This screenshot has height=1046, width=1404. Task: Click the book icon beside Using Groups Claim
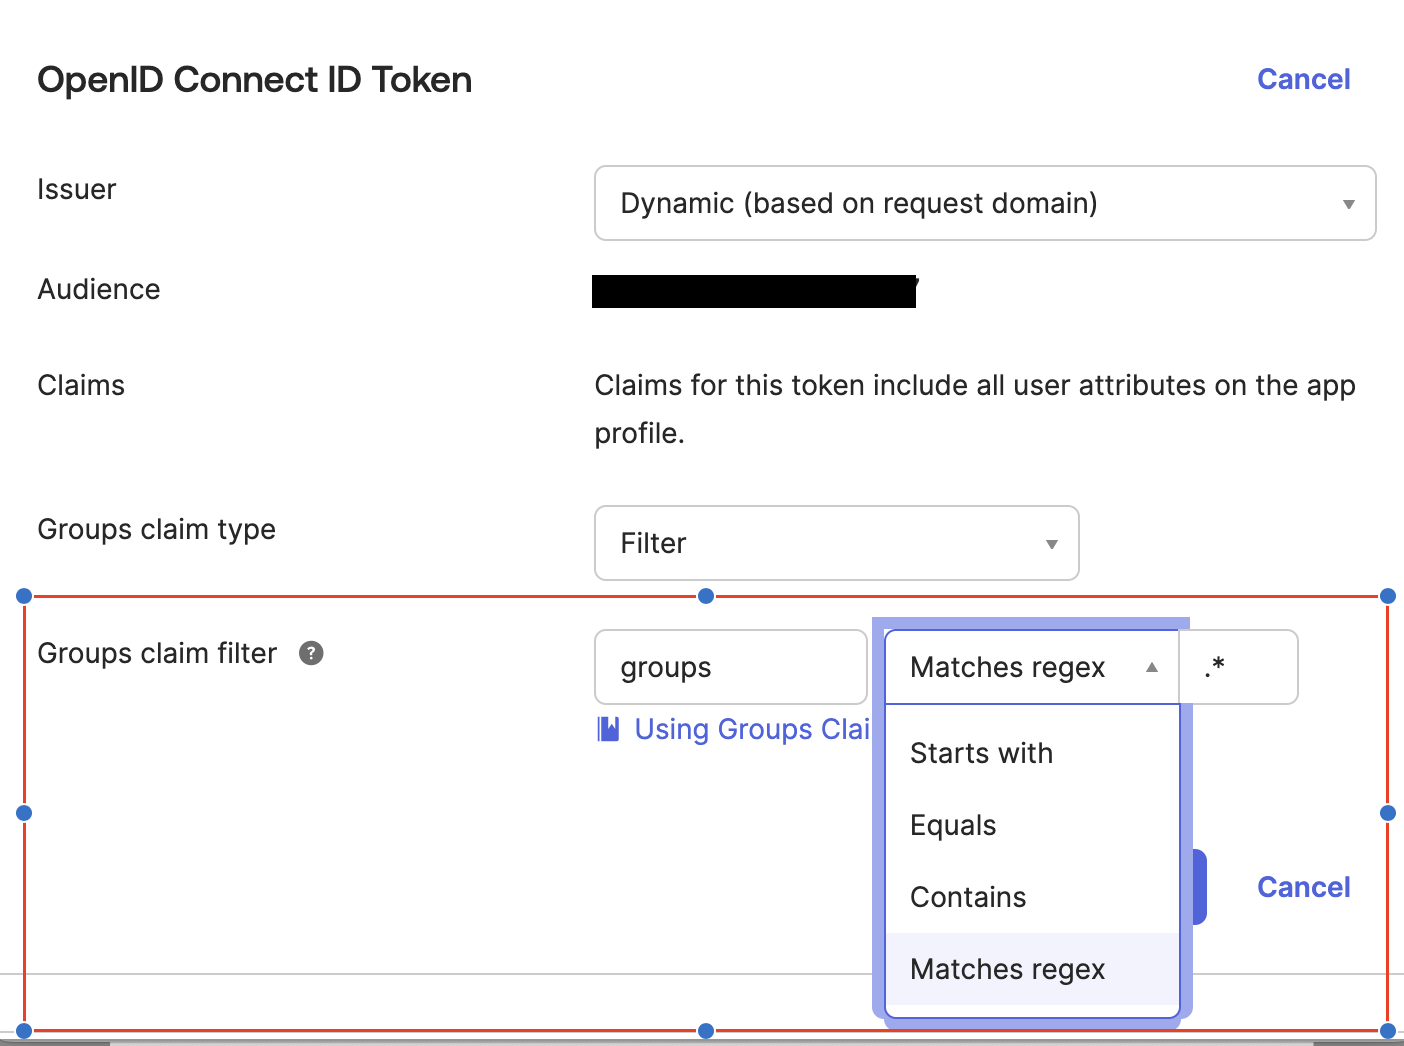pyautogui.click(x=608, y=729)
